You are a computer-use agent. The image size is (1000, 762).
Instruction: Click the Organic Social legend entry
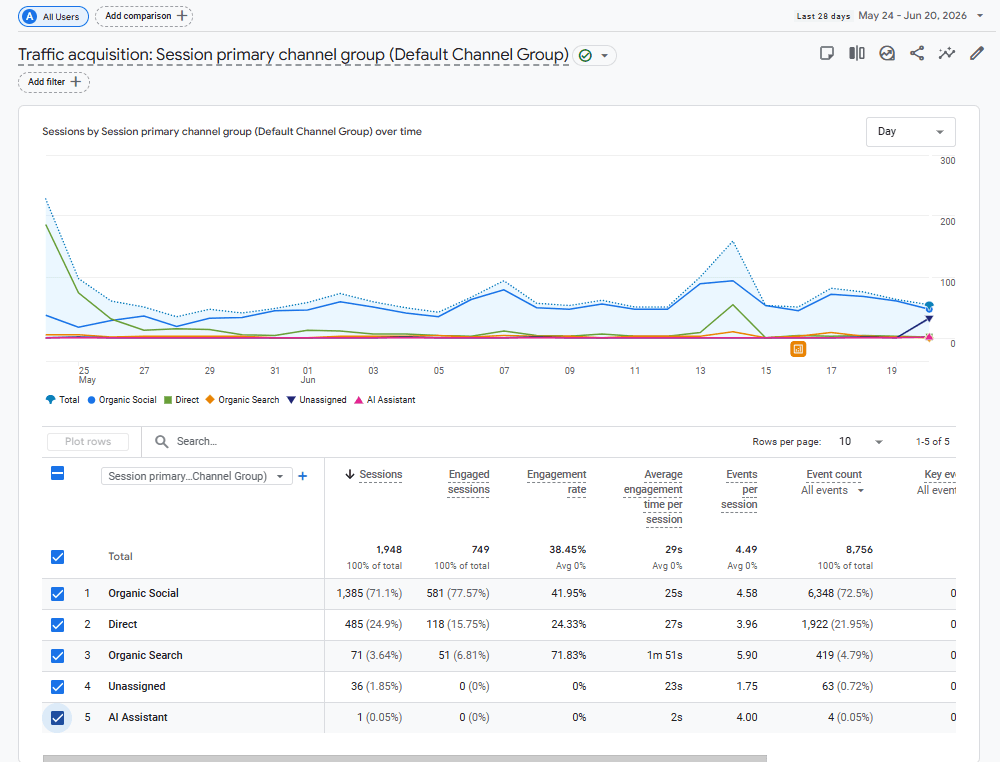(122, 400)
